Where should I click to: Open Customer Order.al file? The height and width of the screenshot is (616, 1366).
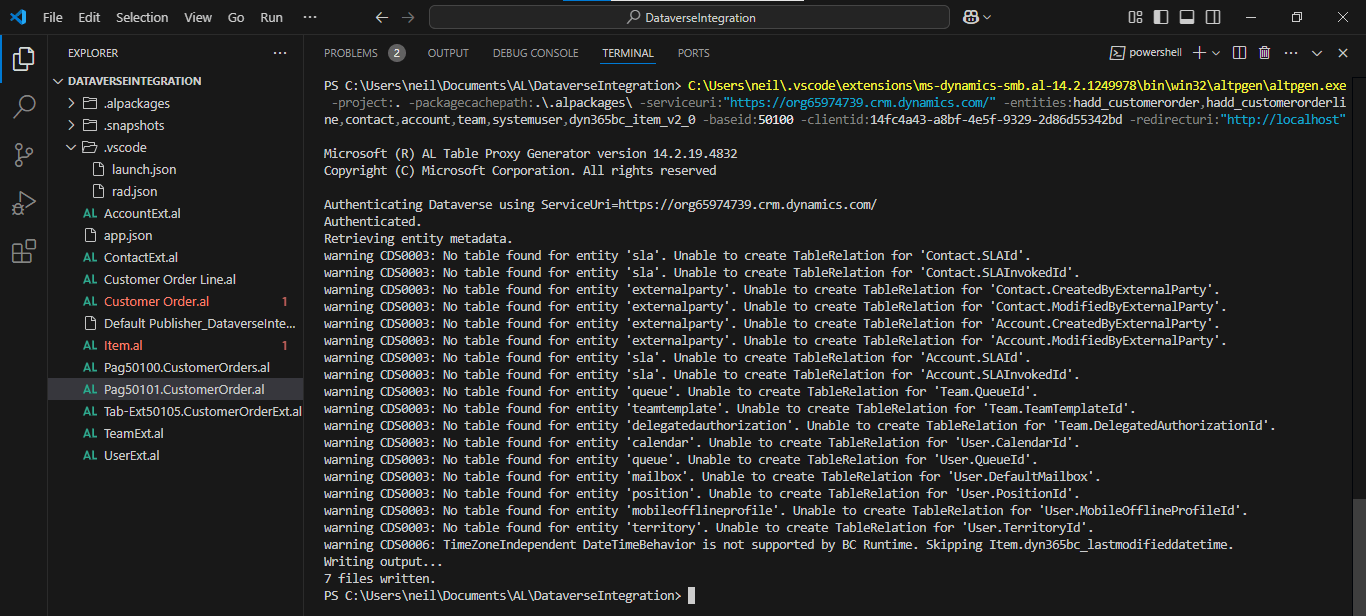[156, 301]
